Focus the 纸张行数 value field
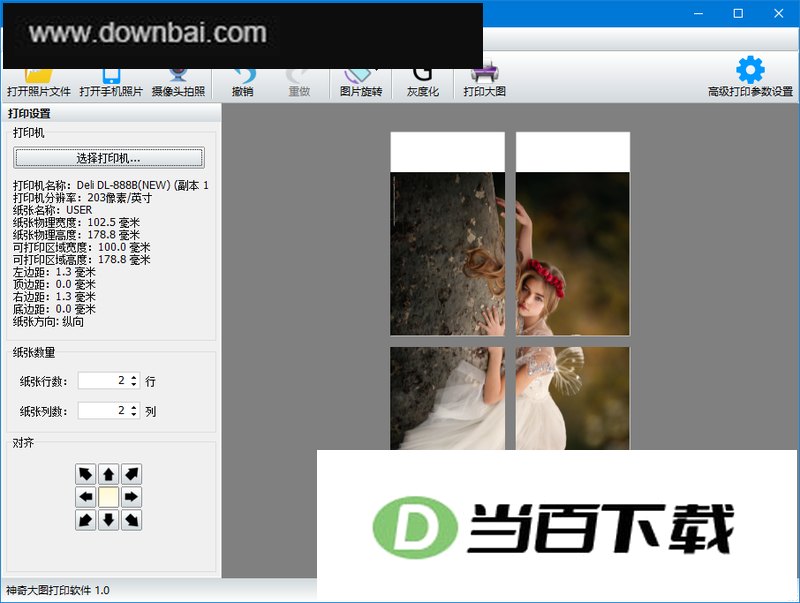Screen dimensions: 800x603 [104, 381]
